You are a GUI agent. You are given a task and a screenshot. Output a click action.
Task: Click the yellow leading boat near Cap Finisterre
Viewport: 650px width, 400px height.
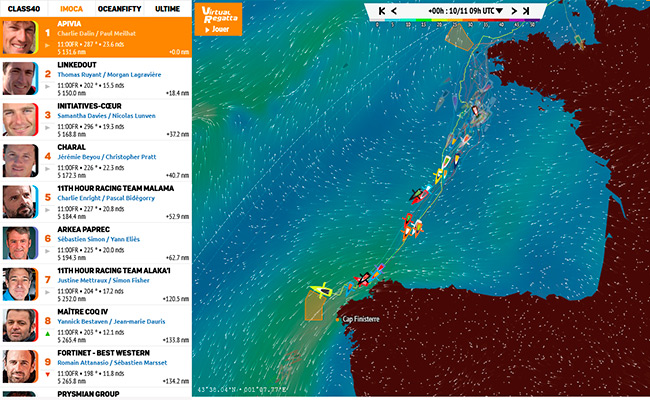tap(320, 291)
